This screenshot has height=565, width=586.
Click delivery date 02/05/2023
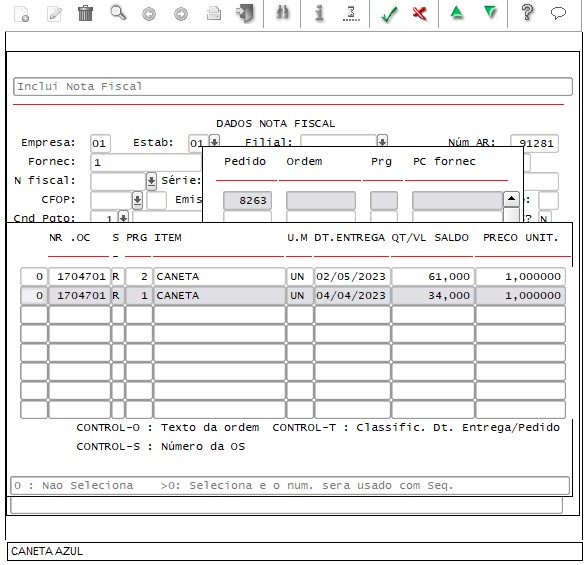[x=352, y=277]
